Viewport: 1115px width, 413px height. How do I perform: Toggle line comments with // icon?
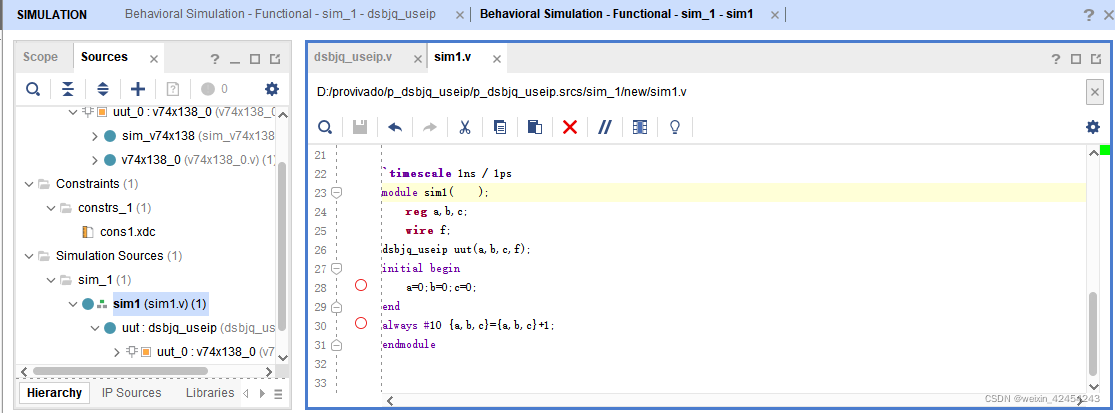[605, 127]
